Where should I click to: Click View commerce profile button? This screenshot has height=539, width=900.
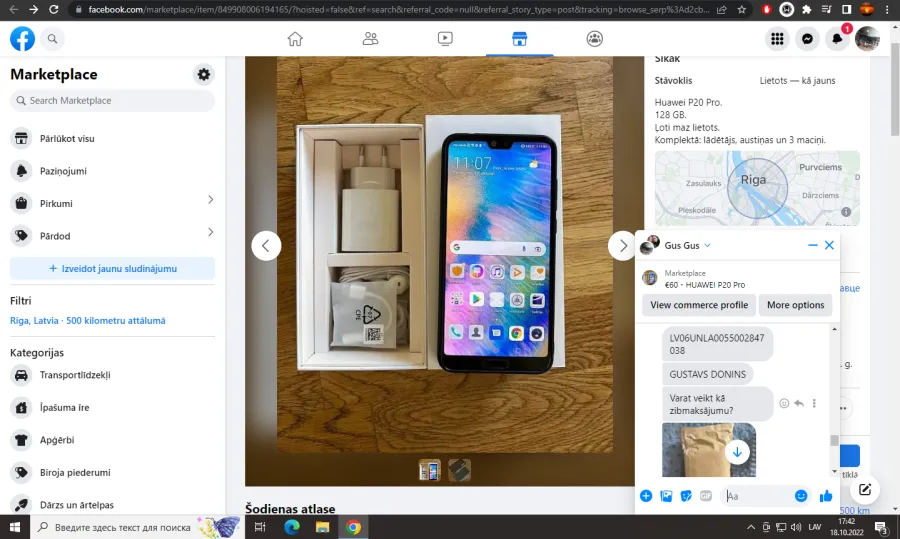point(699,305)
